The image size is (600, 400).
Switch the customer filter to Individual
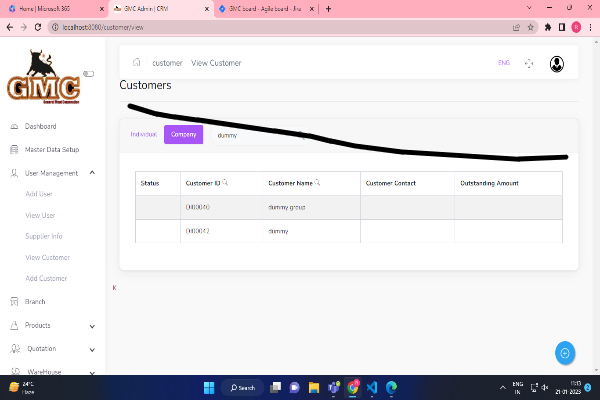tap(144, 134)
